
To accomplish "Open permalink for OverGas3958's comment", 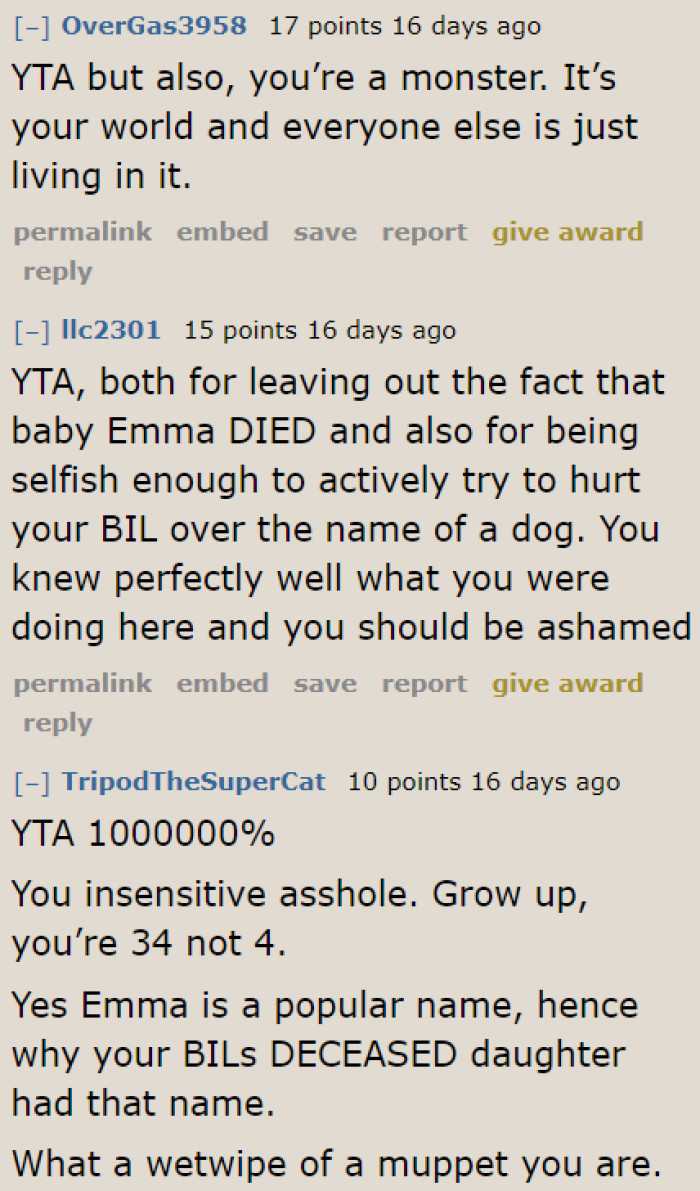I will [x=83, y=232].
